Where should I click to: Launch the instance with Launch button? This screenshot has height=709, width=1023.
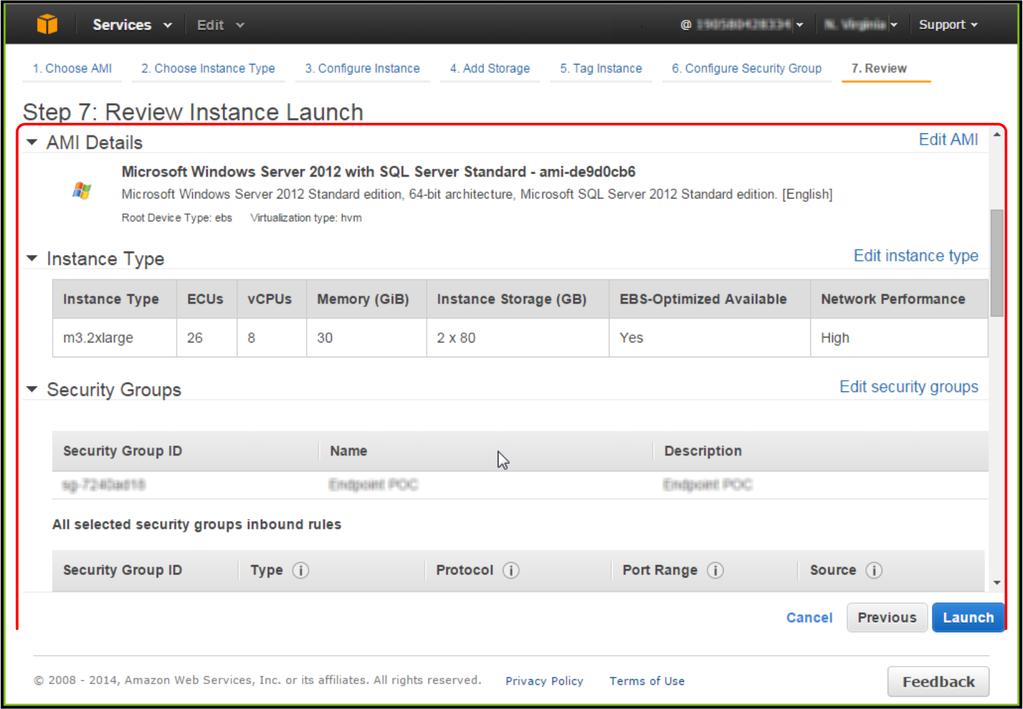968,617
